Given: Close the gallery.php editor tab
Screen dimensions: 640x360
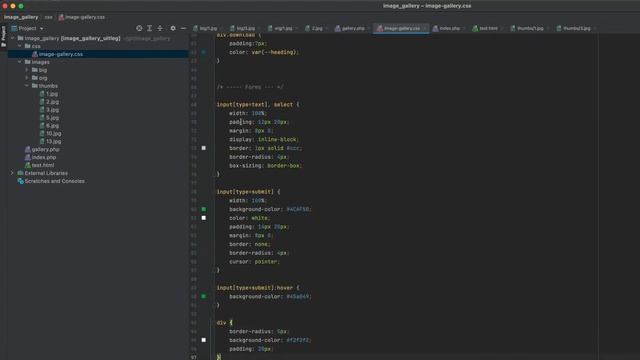Looking at the screenshot, I should click(369, 29).
